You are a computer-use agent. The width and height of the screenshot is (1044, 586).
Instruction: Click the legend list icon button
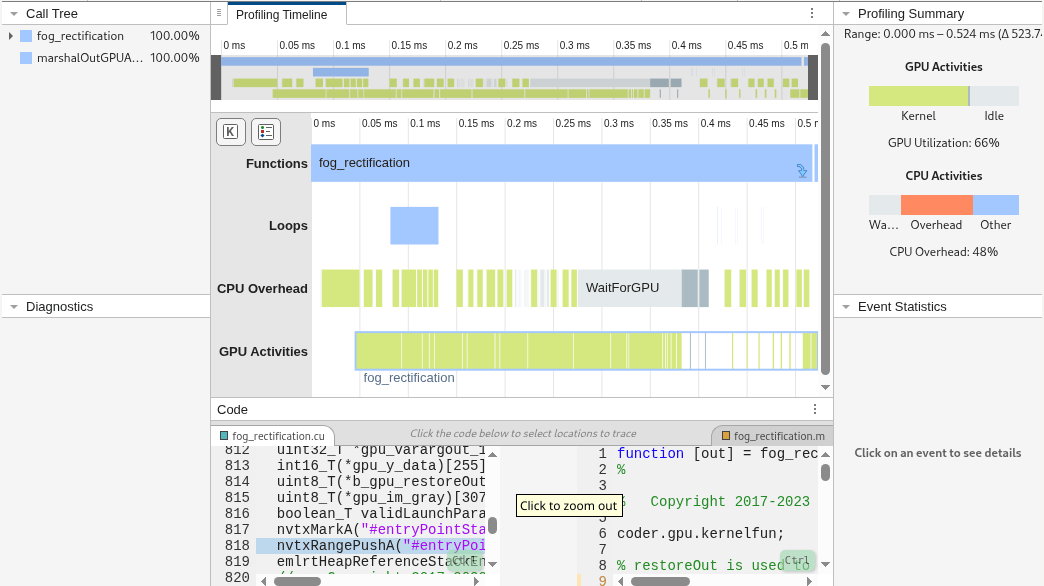(x=266, y=132)
